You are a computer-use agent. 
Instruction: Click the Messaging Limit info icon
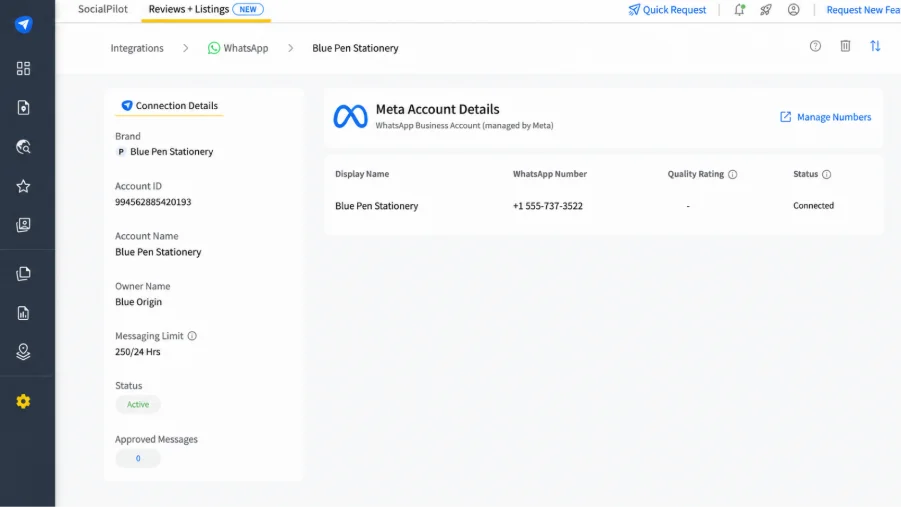coord(192,336)
